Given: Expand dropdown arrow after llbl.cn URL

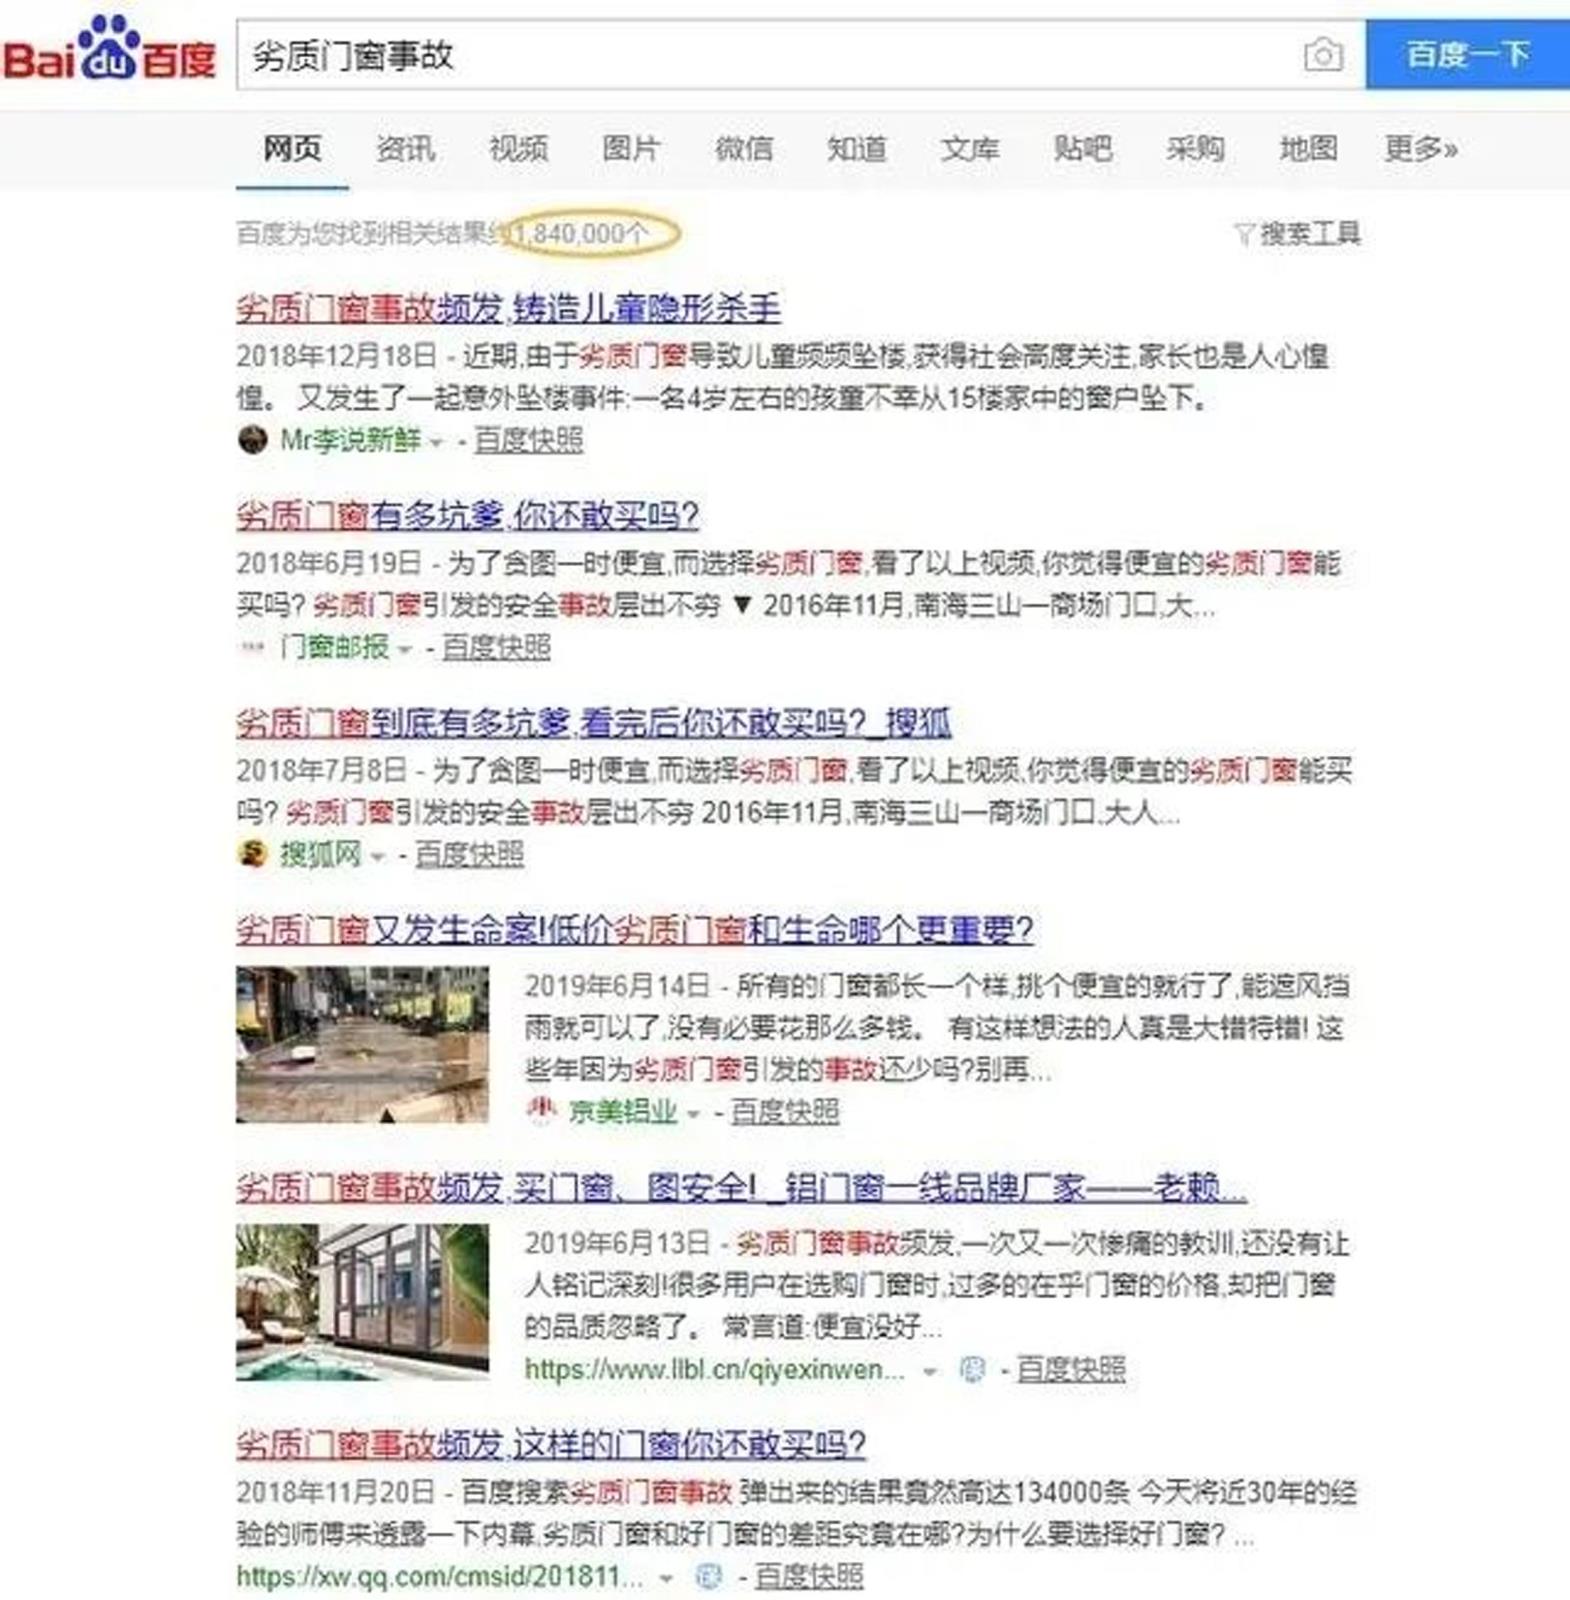Looking at the screenshot, I should [x=930, y=1371].
